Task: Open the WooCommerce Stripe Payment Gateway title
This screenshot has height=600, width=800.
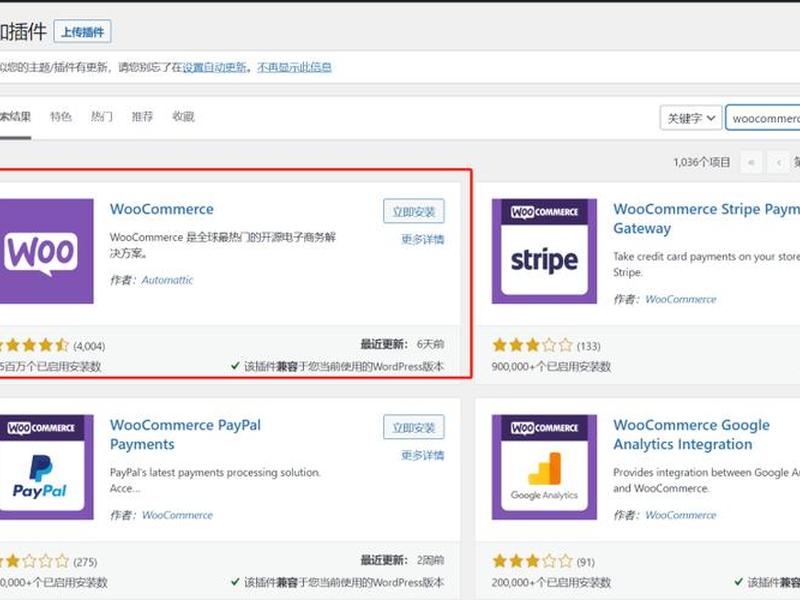Action: 706,218
